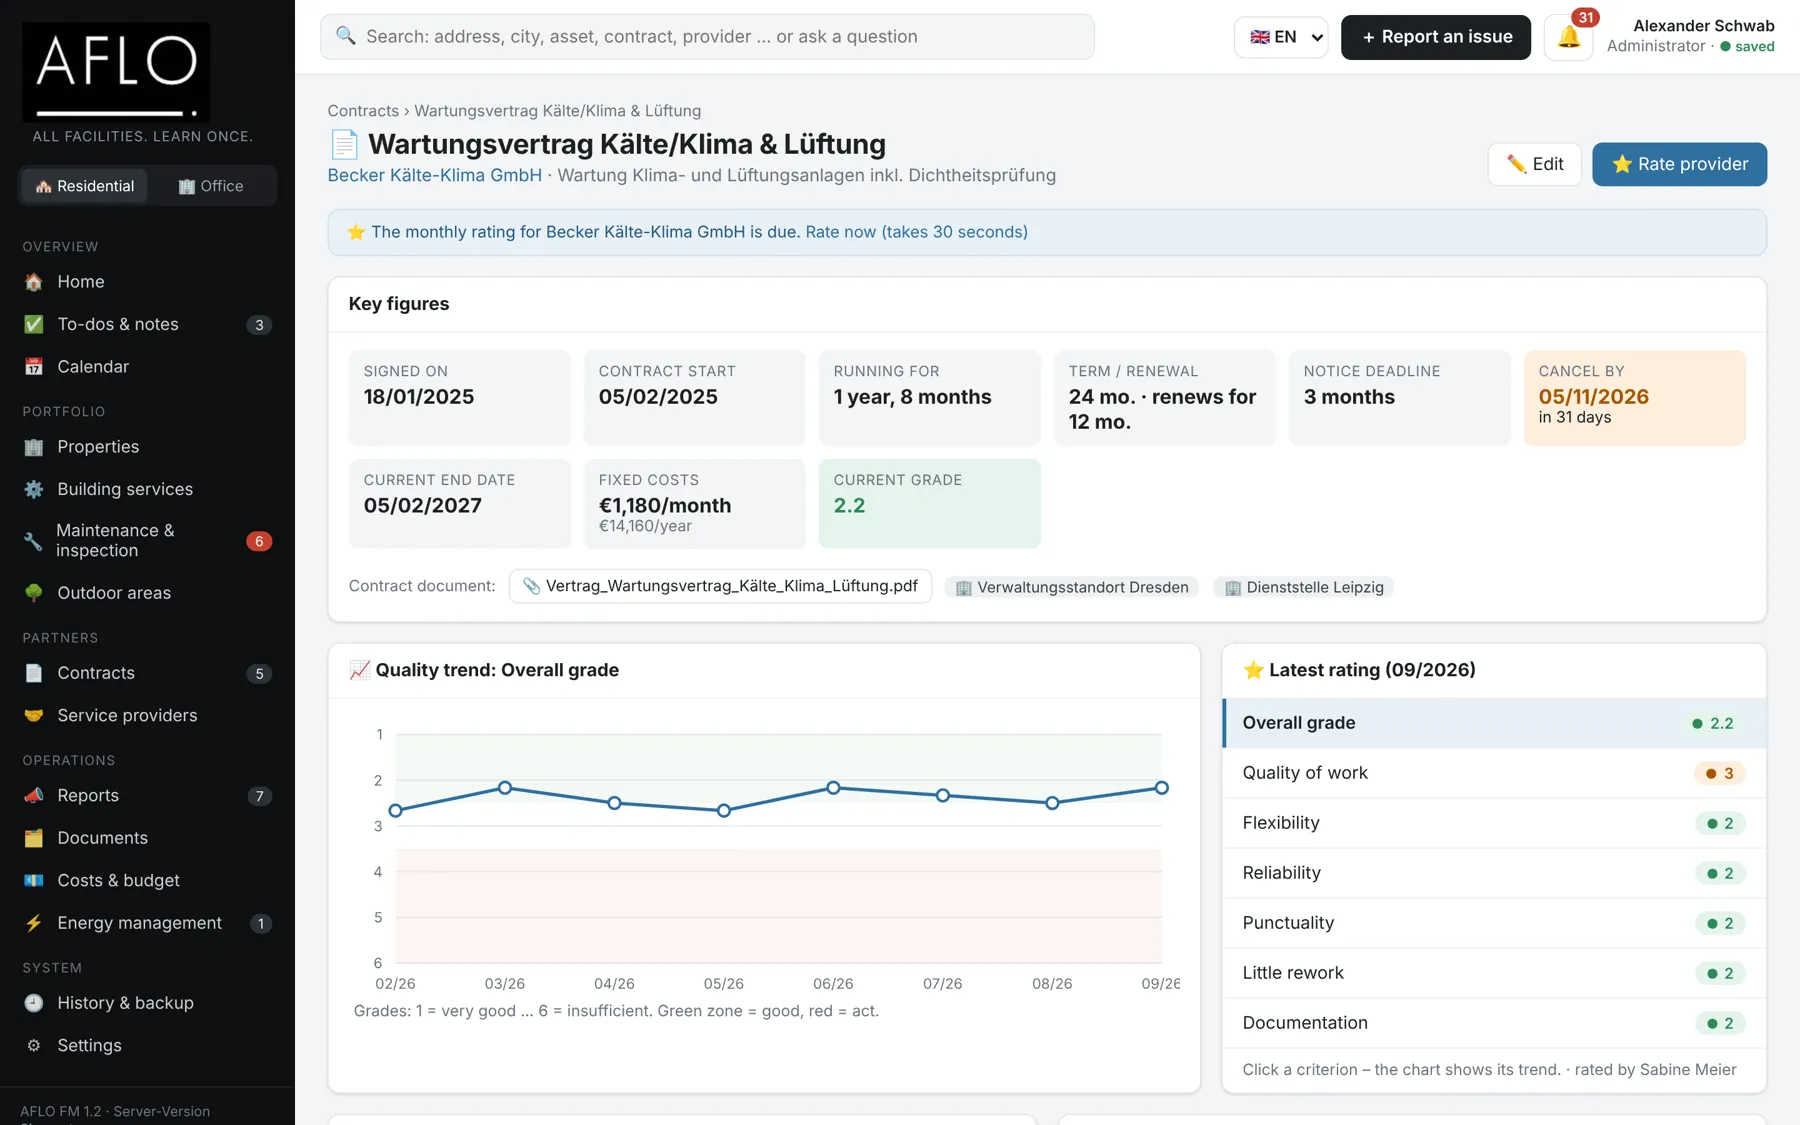1800x1125 pixels.
Task: Click the Contracts breadcrumb link
Action: (363, 111)
